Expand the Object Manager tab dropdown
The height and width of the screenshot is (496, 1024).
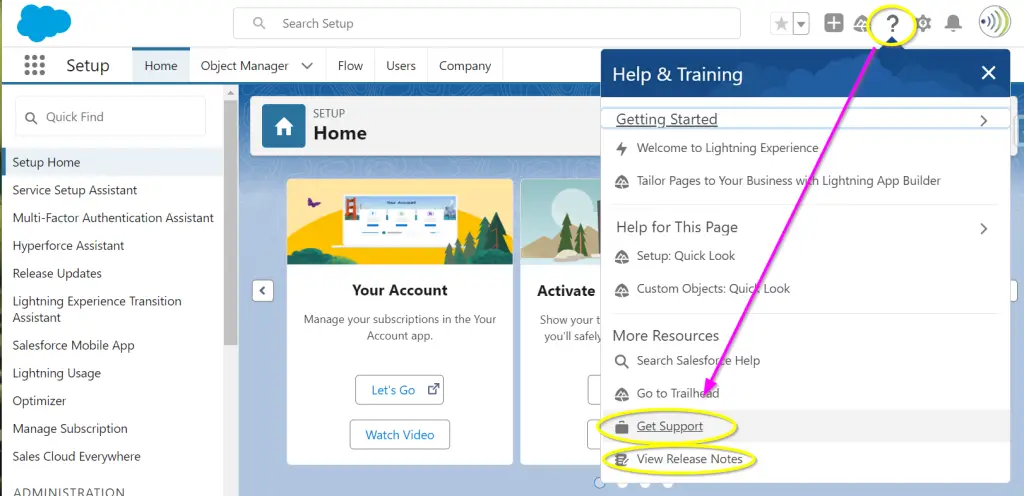click(307, 66)
